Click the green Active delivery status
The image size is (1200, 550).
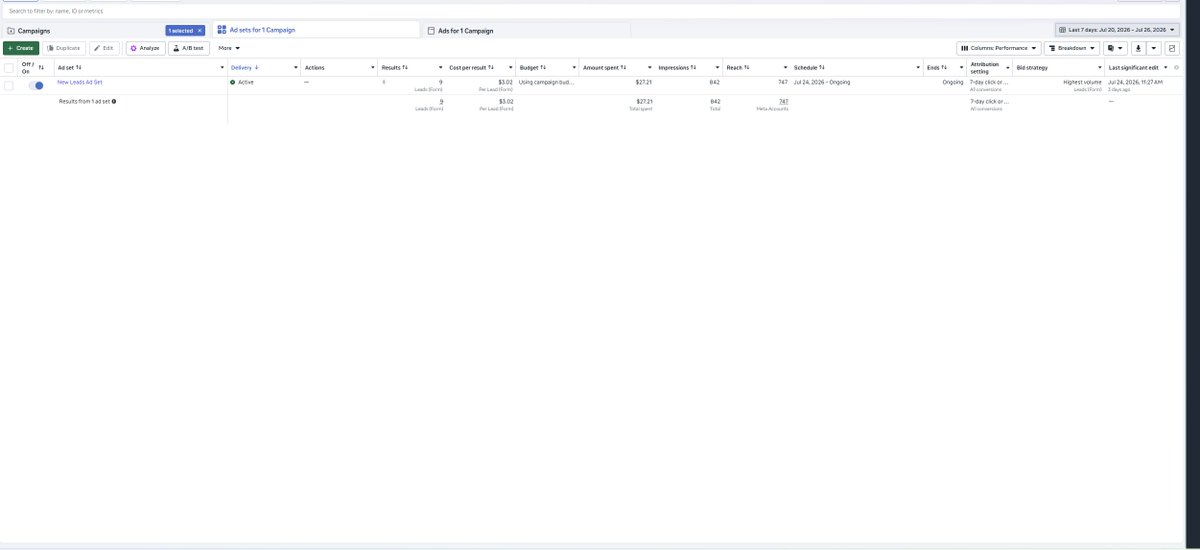242,82
